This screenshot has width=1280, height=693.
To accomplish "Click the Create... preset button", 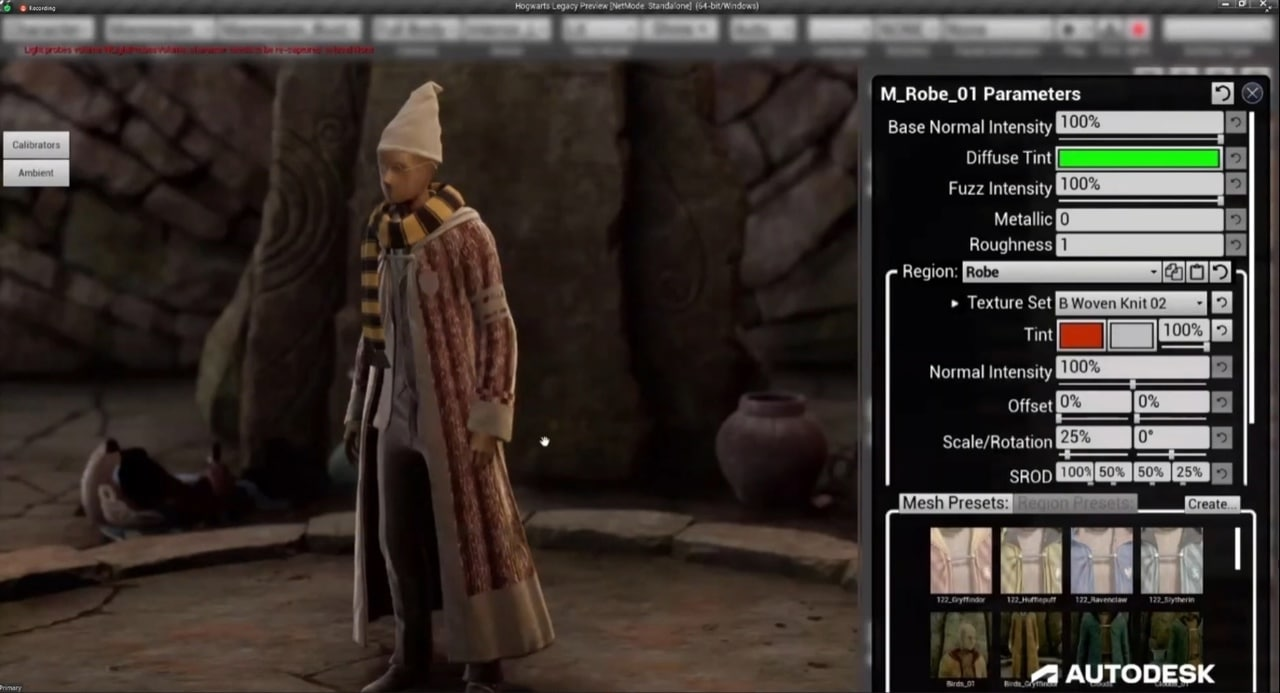I will [1212, 504].
